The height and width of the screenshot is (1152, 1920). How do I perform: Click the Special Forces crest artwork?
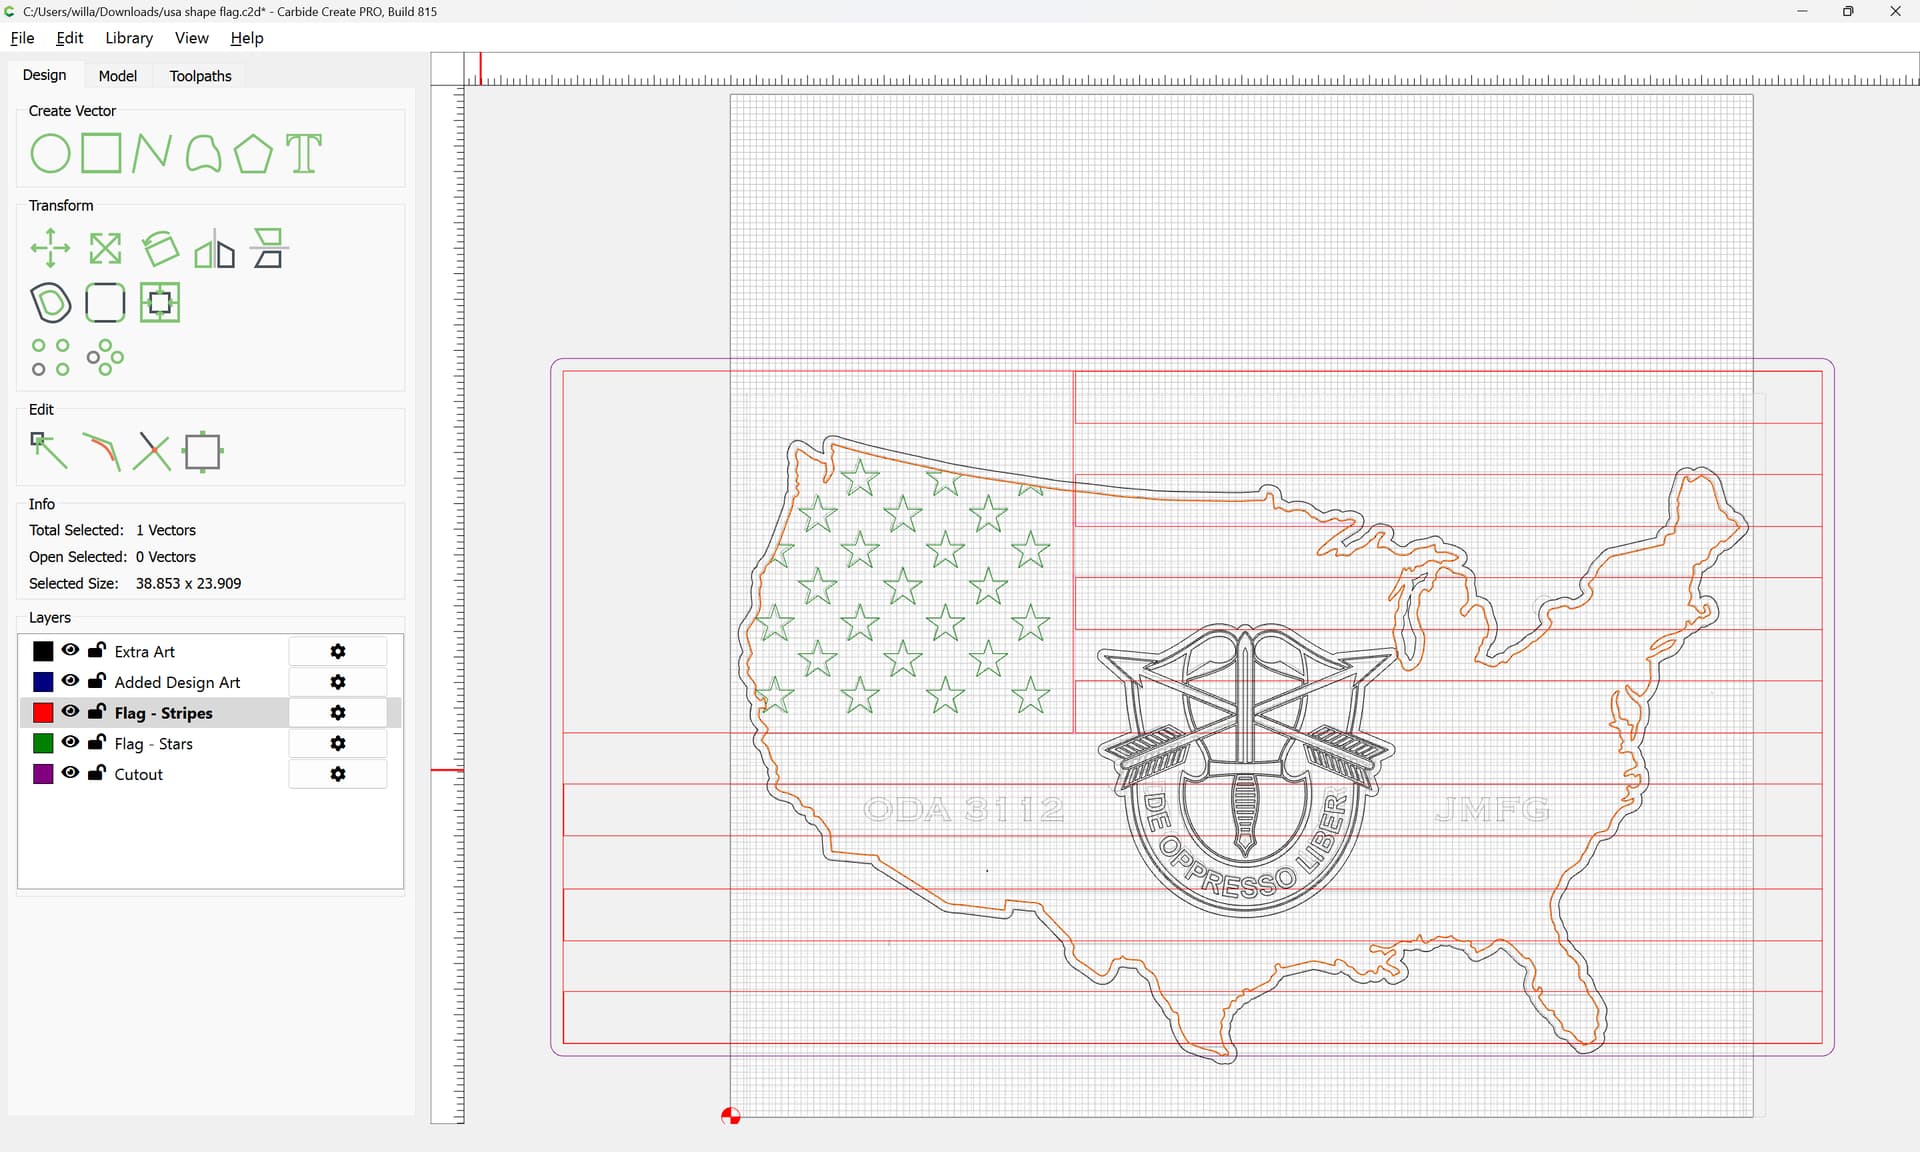tap(1245, 769)
